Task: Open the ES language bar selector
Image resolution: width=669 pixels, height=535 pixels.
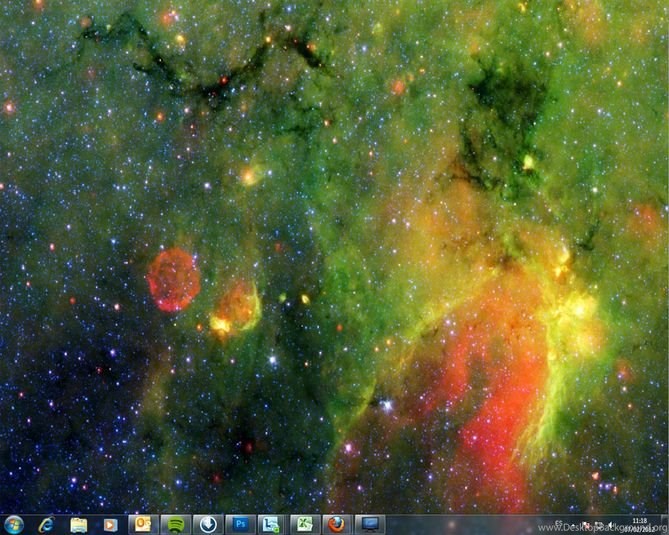Action: pos(558,522)
